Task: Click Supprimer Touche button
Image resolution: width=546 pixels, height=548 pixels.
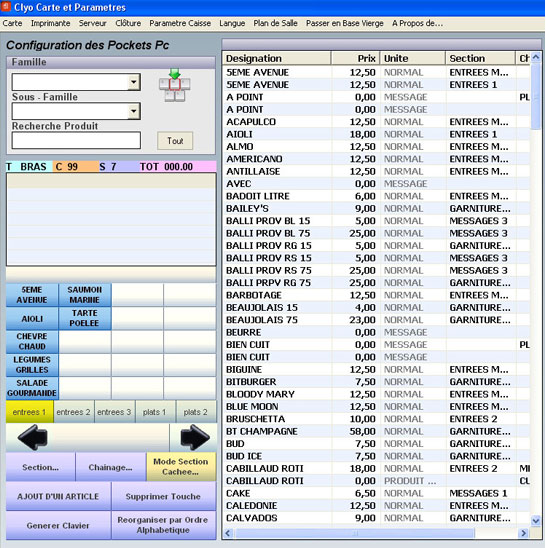Action: (163, 496)
